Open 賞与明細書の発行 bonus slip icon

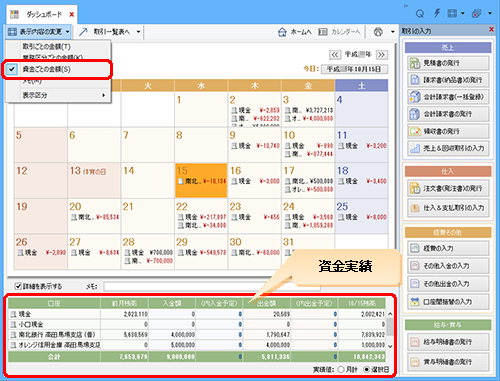coord(415,362)
